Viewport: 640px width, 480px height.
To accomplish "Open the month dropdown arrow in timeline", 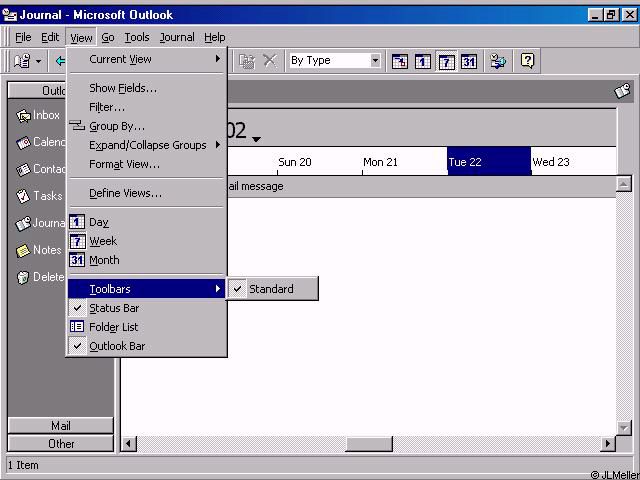I will coord(256,139).
